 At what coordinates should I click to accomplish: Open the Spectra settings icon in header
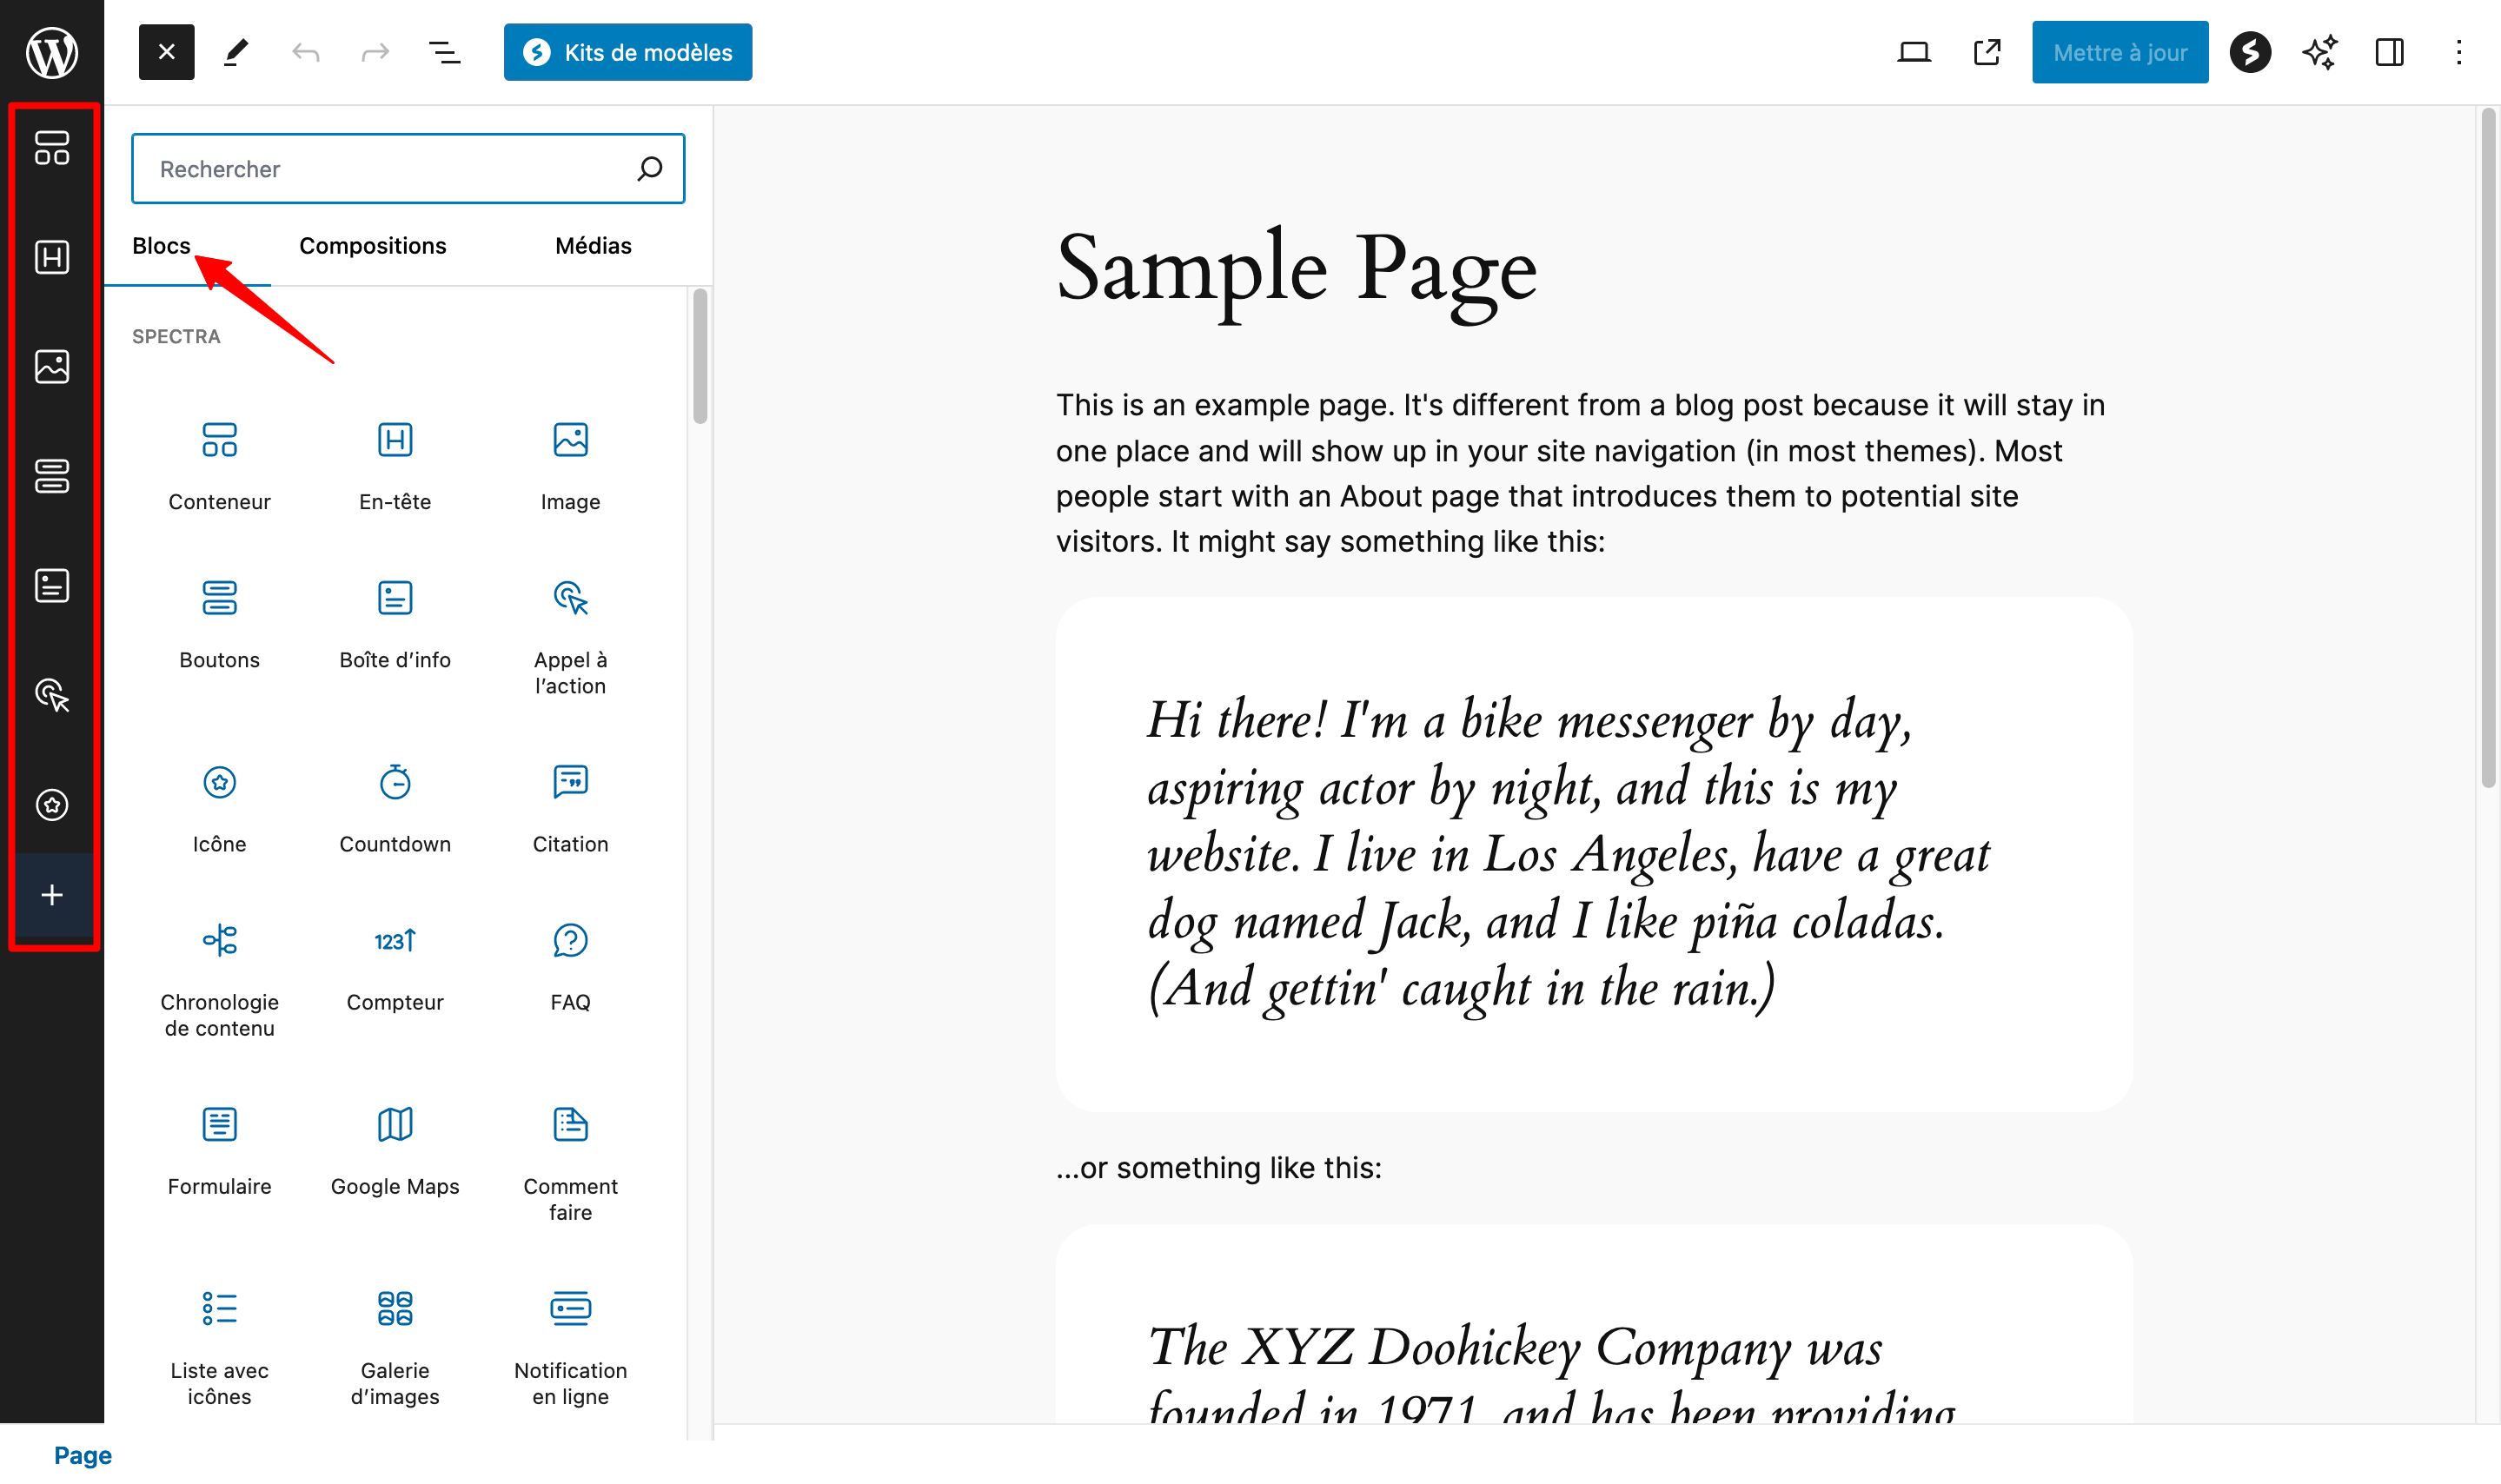pos(2249,52)
